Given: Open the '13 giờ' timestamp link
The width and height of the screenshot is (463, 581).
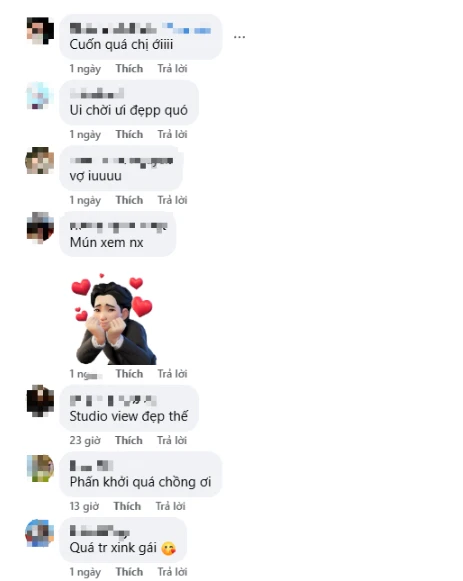Looking at the screenshot, I should pyautogui.click(x=84, y=506).
